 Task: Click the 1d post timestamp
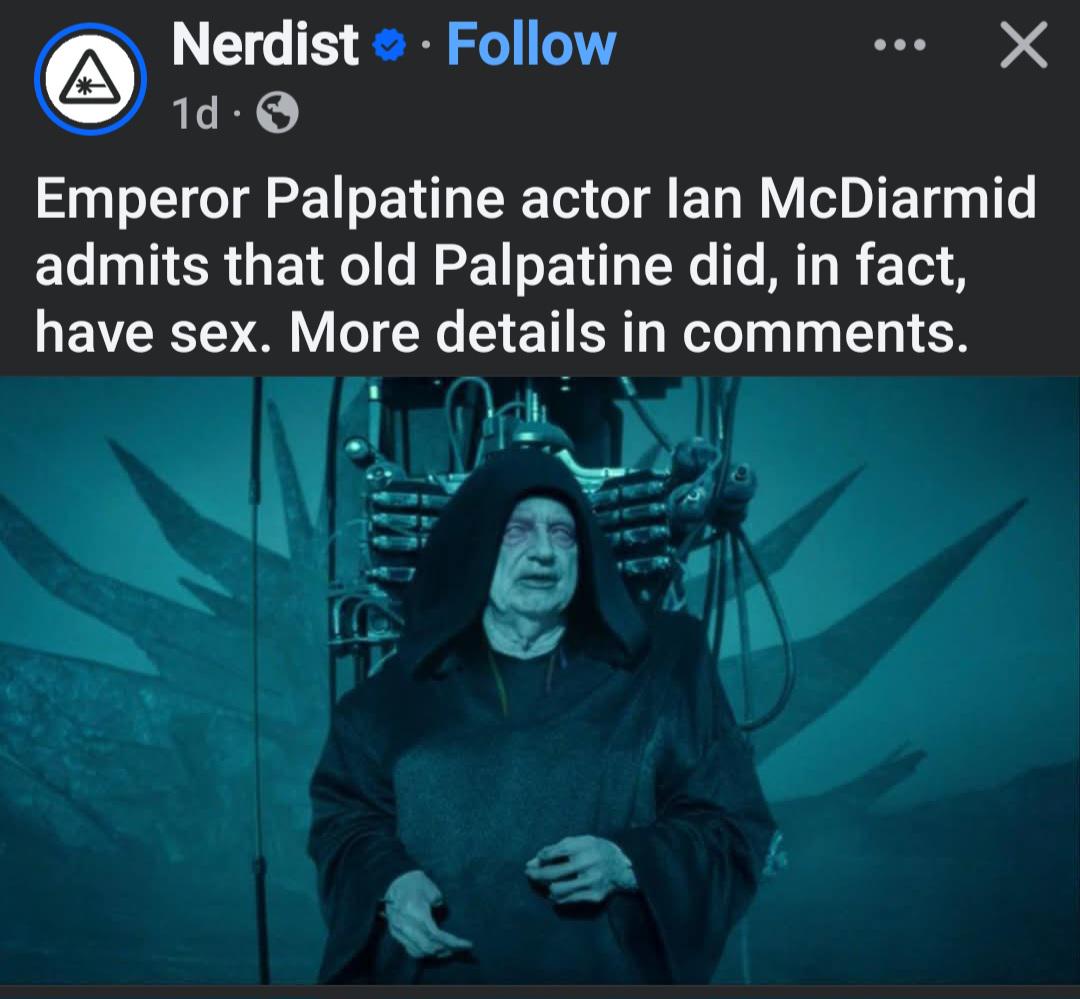pyautogui.click(x=195, y=113)
